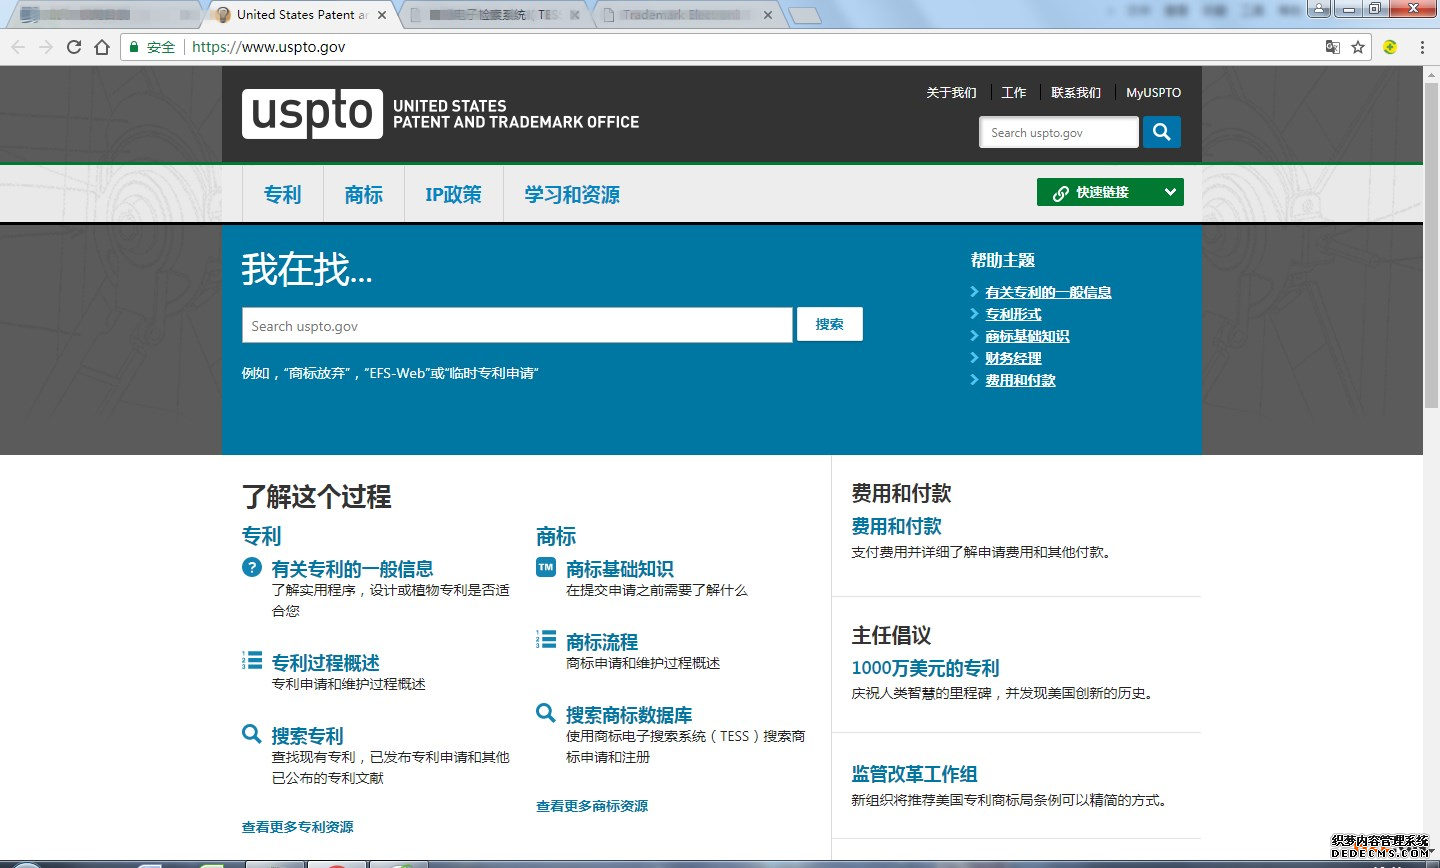This screenshot has height=868, width=1440.
Task: Click magnifier icon next to 搜索商标数据库
Action: [546, 713]
